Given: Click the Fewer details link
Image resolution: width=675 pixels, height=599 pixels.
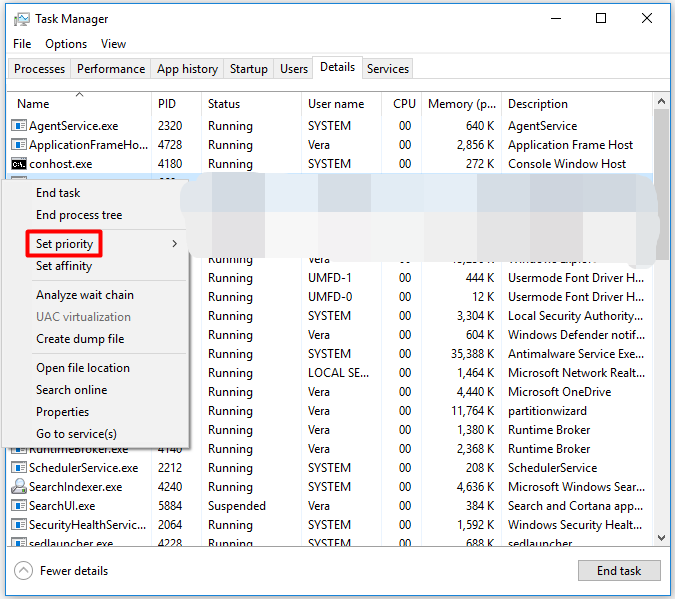Looking at the screenshot, I should (74, 571).
